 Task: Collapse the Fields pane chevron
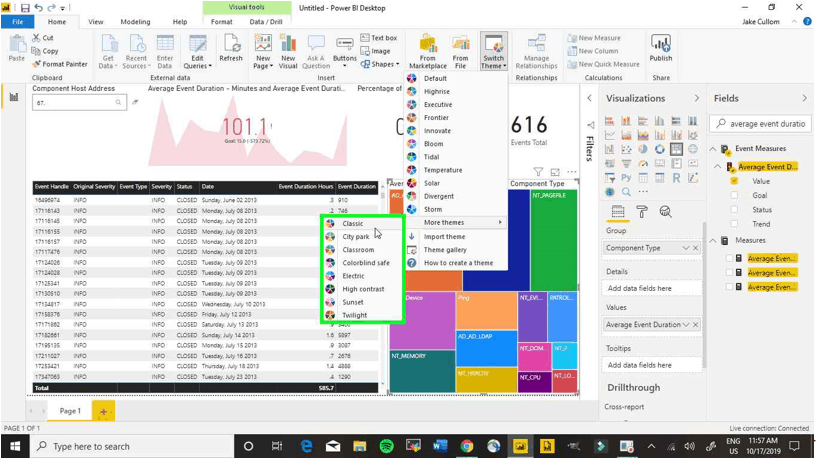[805, 98]
